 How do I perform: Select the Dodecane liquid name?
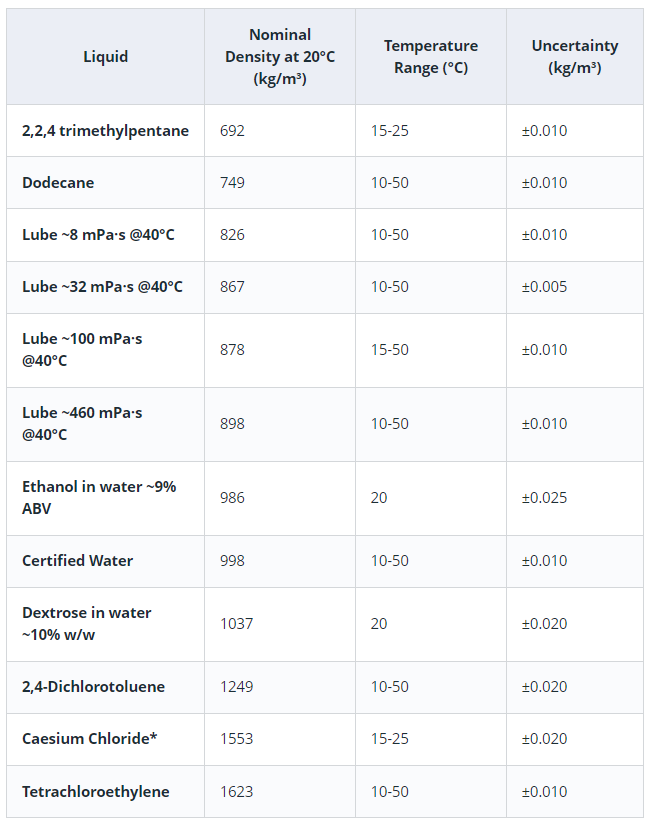point(58,183)
